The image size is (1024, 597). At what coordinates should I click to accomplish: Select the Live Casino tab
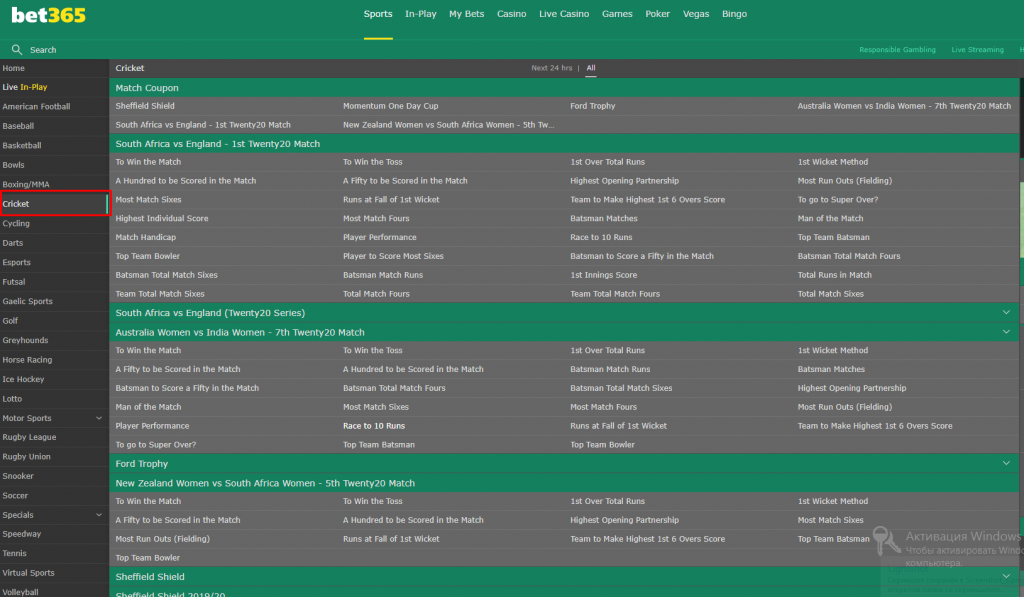[x=564, y=14]
